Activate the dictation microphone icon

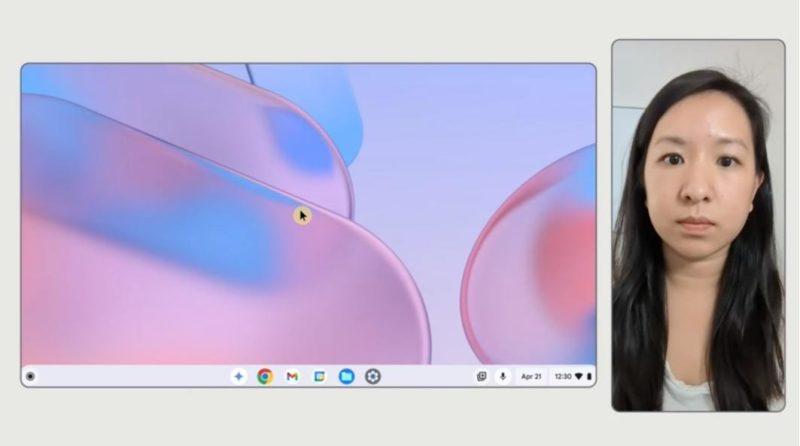click(x=503, y=377)
